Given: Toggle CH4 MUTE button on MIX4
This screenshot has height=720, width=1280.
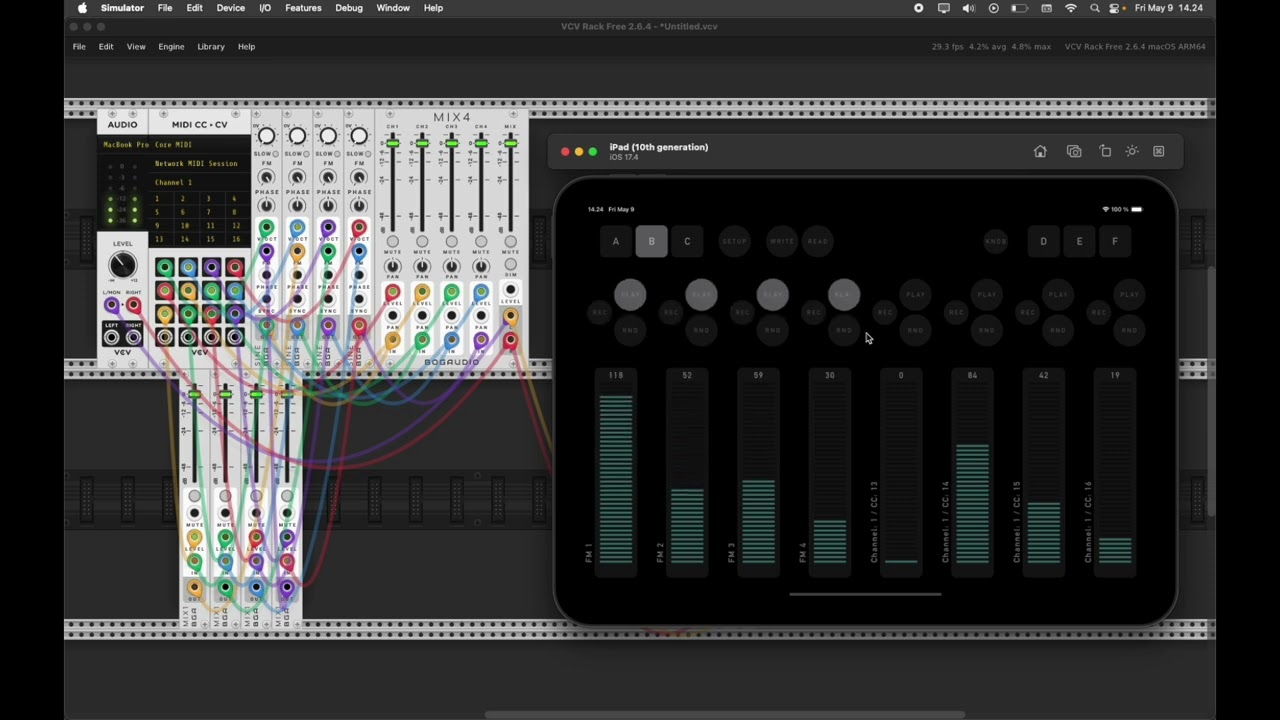Looking at the screenshot, I should click(x=482, y=242).
